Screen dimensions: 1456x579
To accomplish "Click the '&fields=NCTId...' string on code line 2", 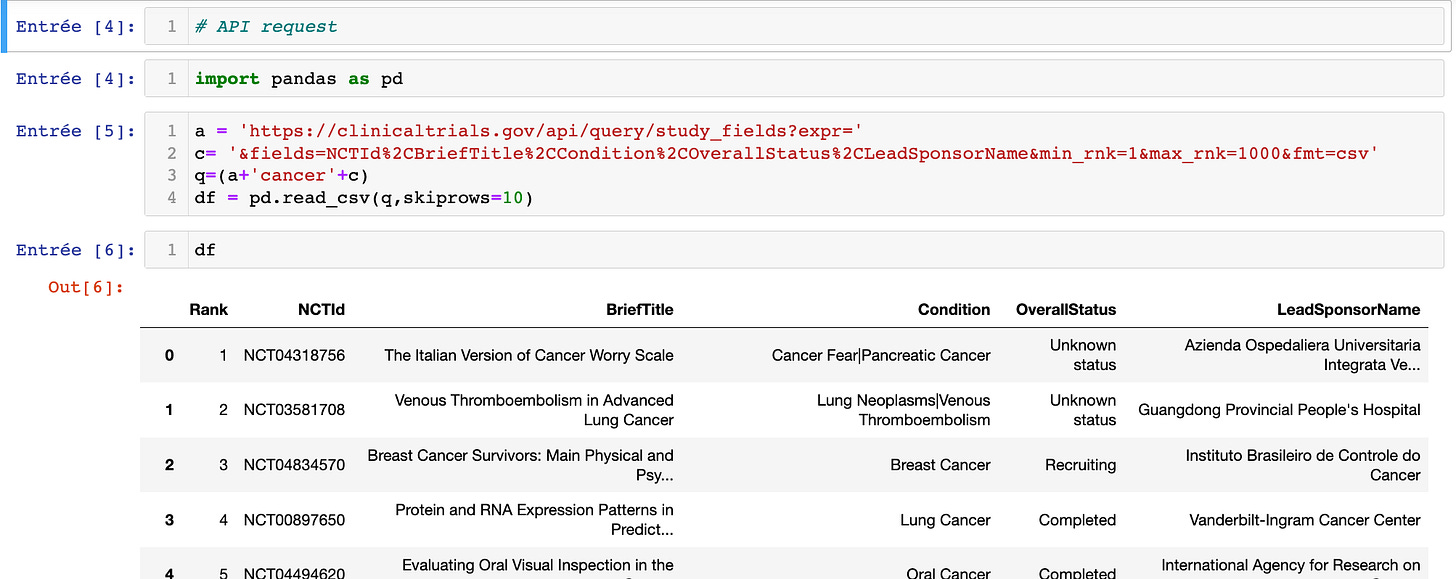I will tap(804, 153).
